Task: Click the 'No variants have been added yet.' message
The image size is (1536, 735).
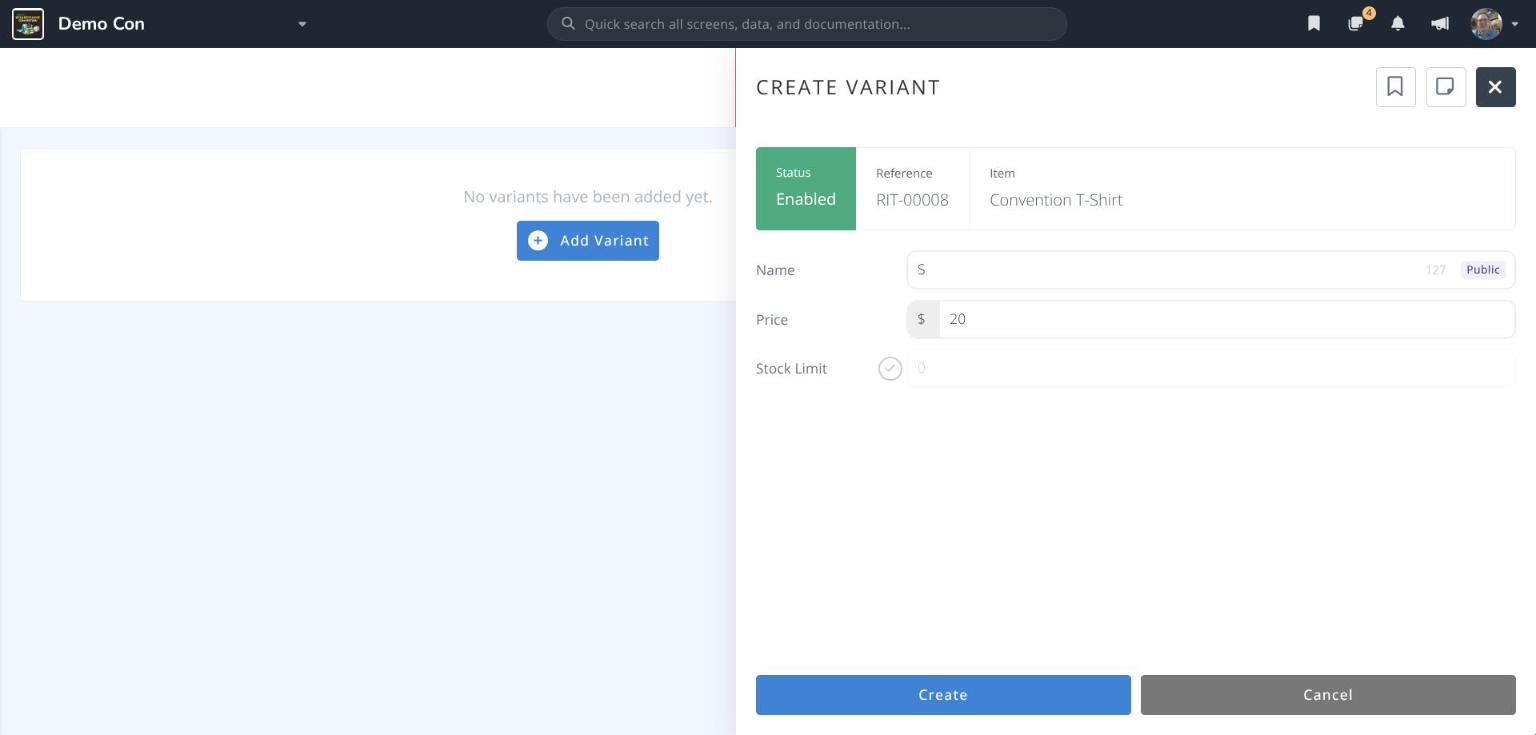Action: [x=588, y=197]
